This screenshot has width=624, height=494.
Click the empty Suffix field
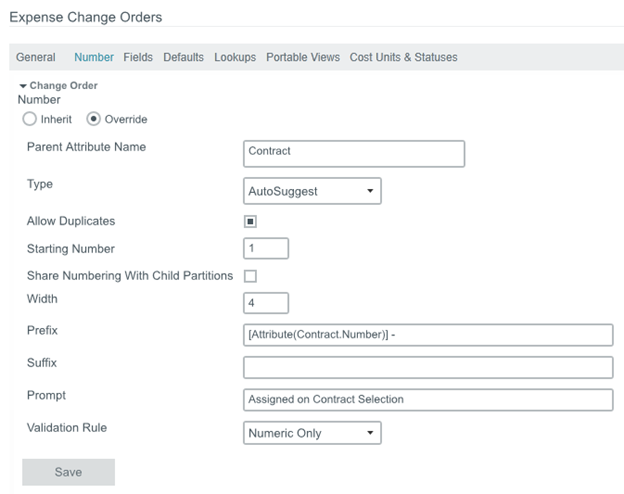pos(428,367)
